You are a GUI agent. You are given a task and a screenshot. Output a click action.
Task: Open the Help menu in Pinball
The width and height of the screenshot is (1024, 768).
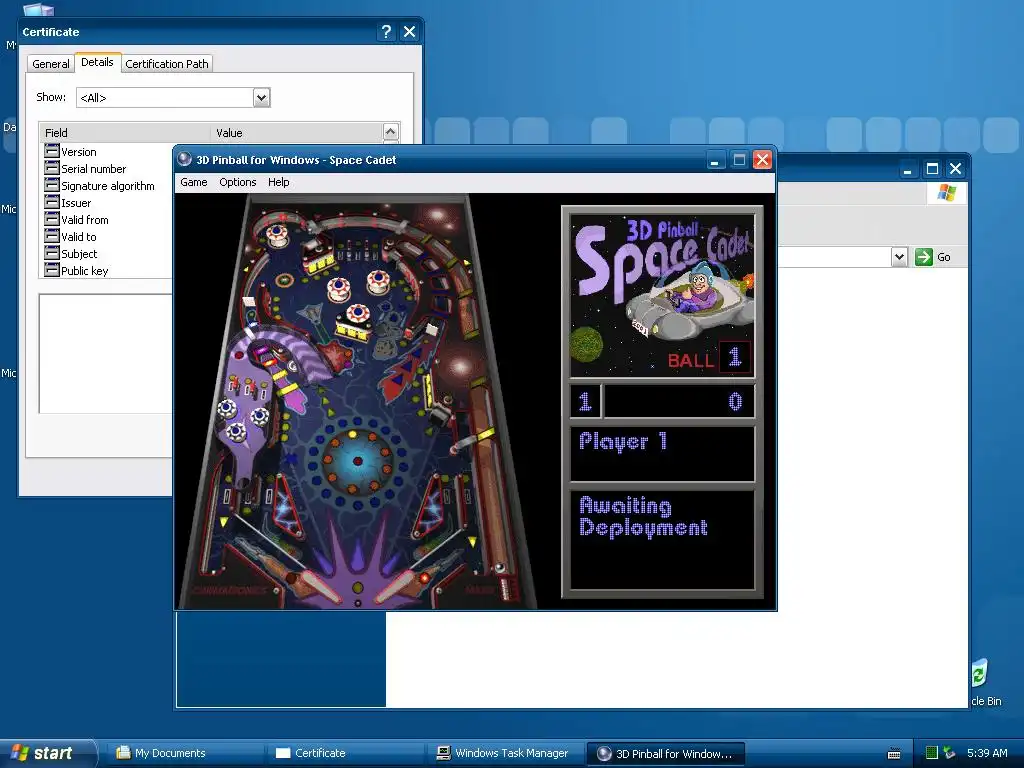click(278, 182)
